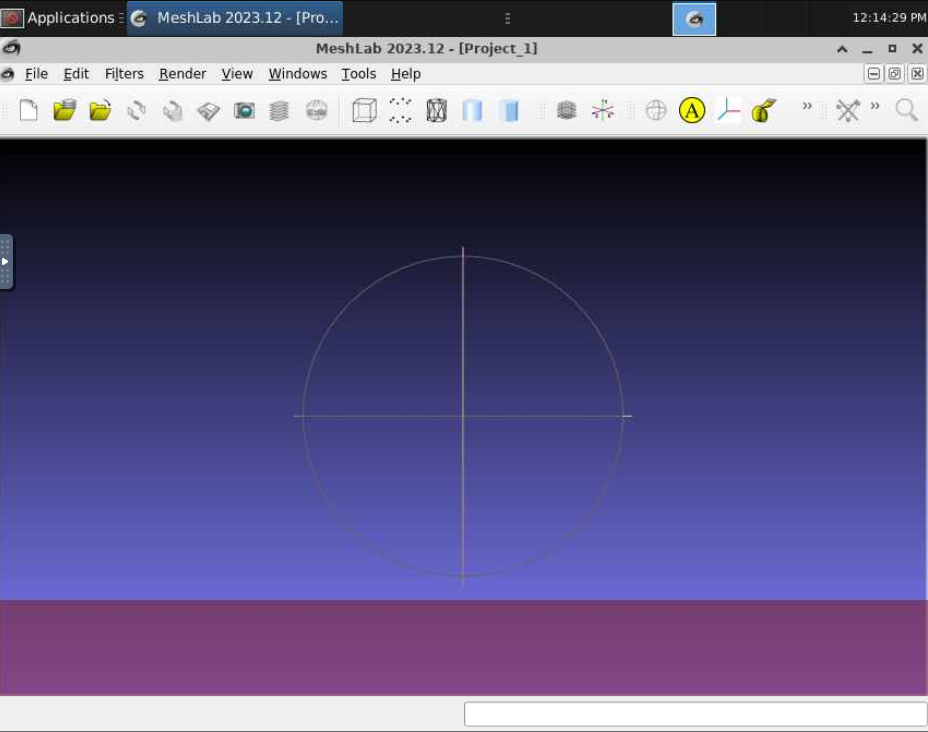Expand the first toolbar overflow chevron
This screenshot has width=928, height=732.
(807, 107)
